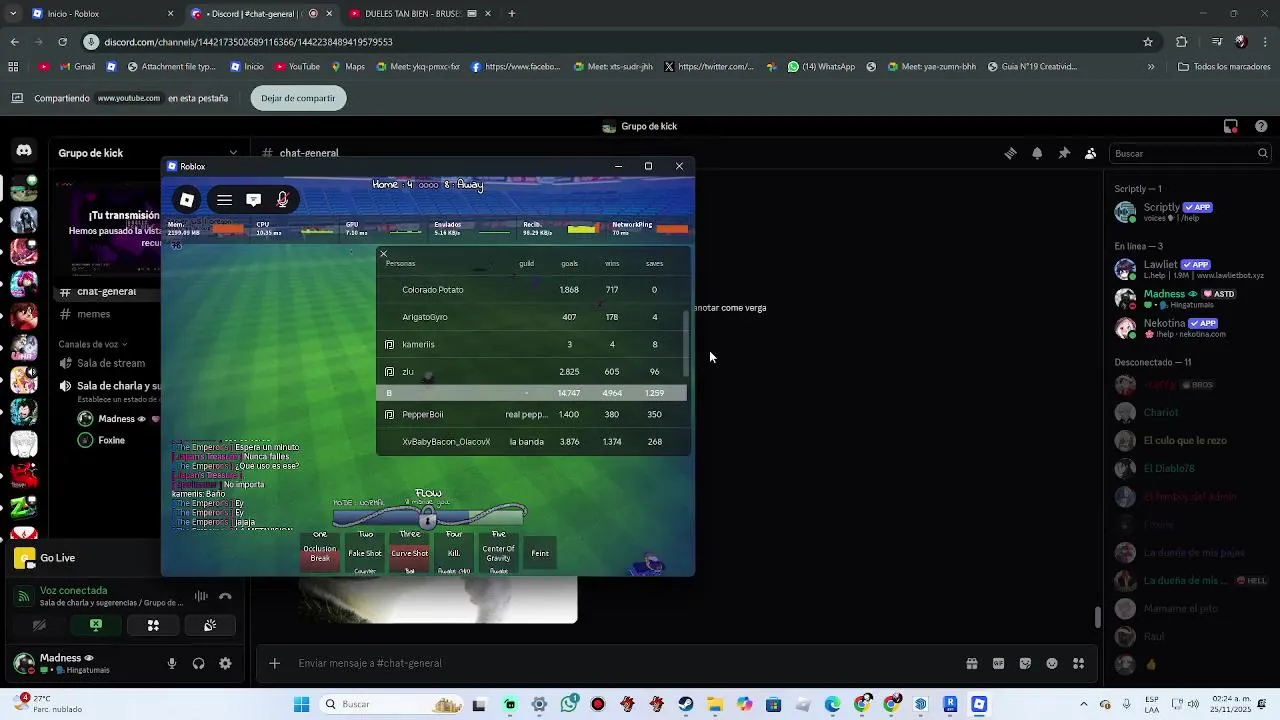
Task: Toggle the member list icon
Action: 1090,153
